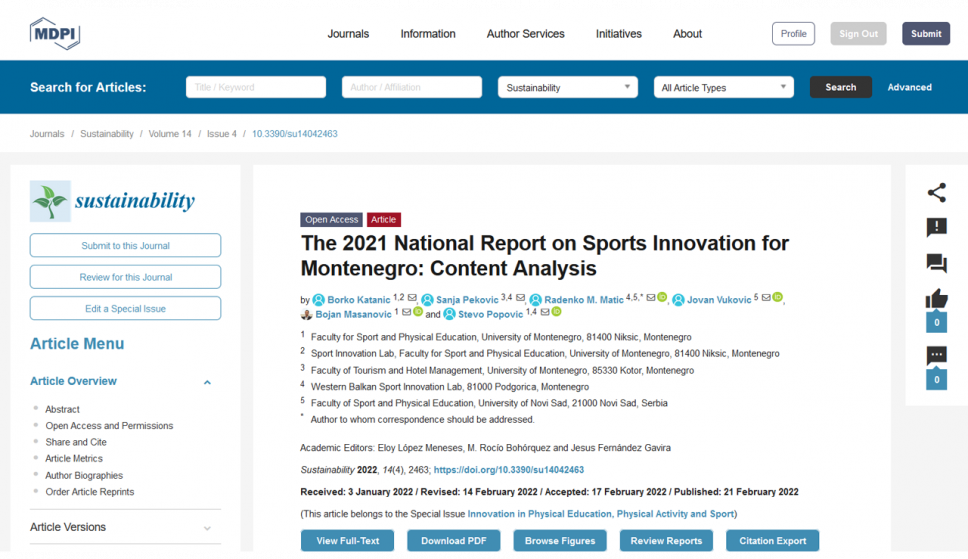
Task: Open the article DOI link
Action: coord(508,470)
